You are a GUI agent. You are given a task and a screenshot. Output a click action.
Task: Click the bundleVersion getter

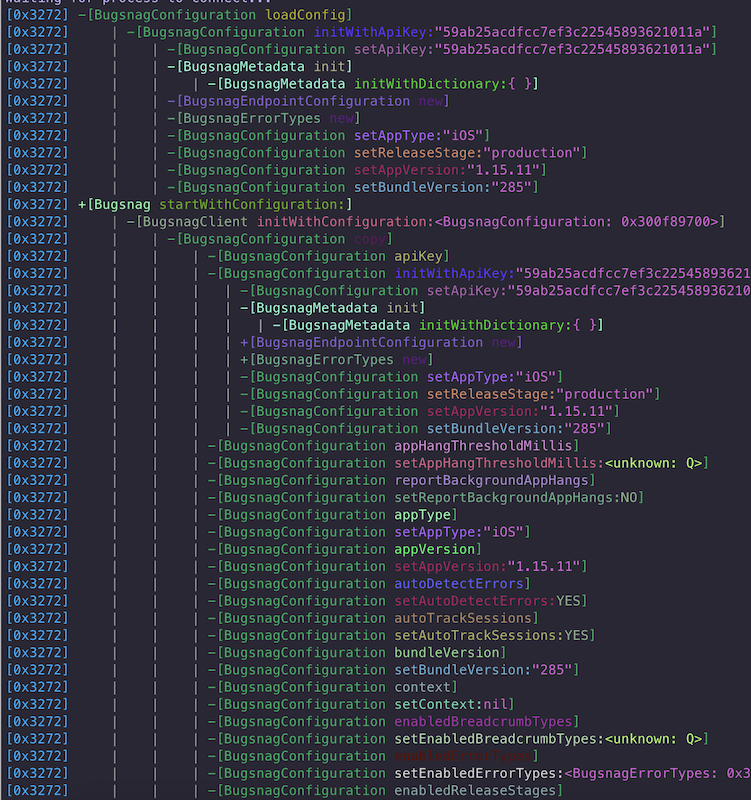pyautogui.click(x=447, y=653)
